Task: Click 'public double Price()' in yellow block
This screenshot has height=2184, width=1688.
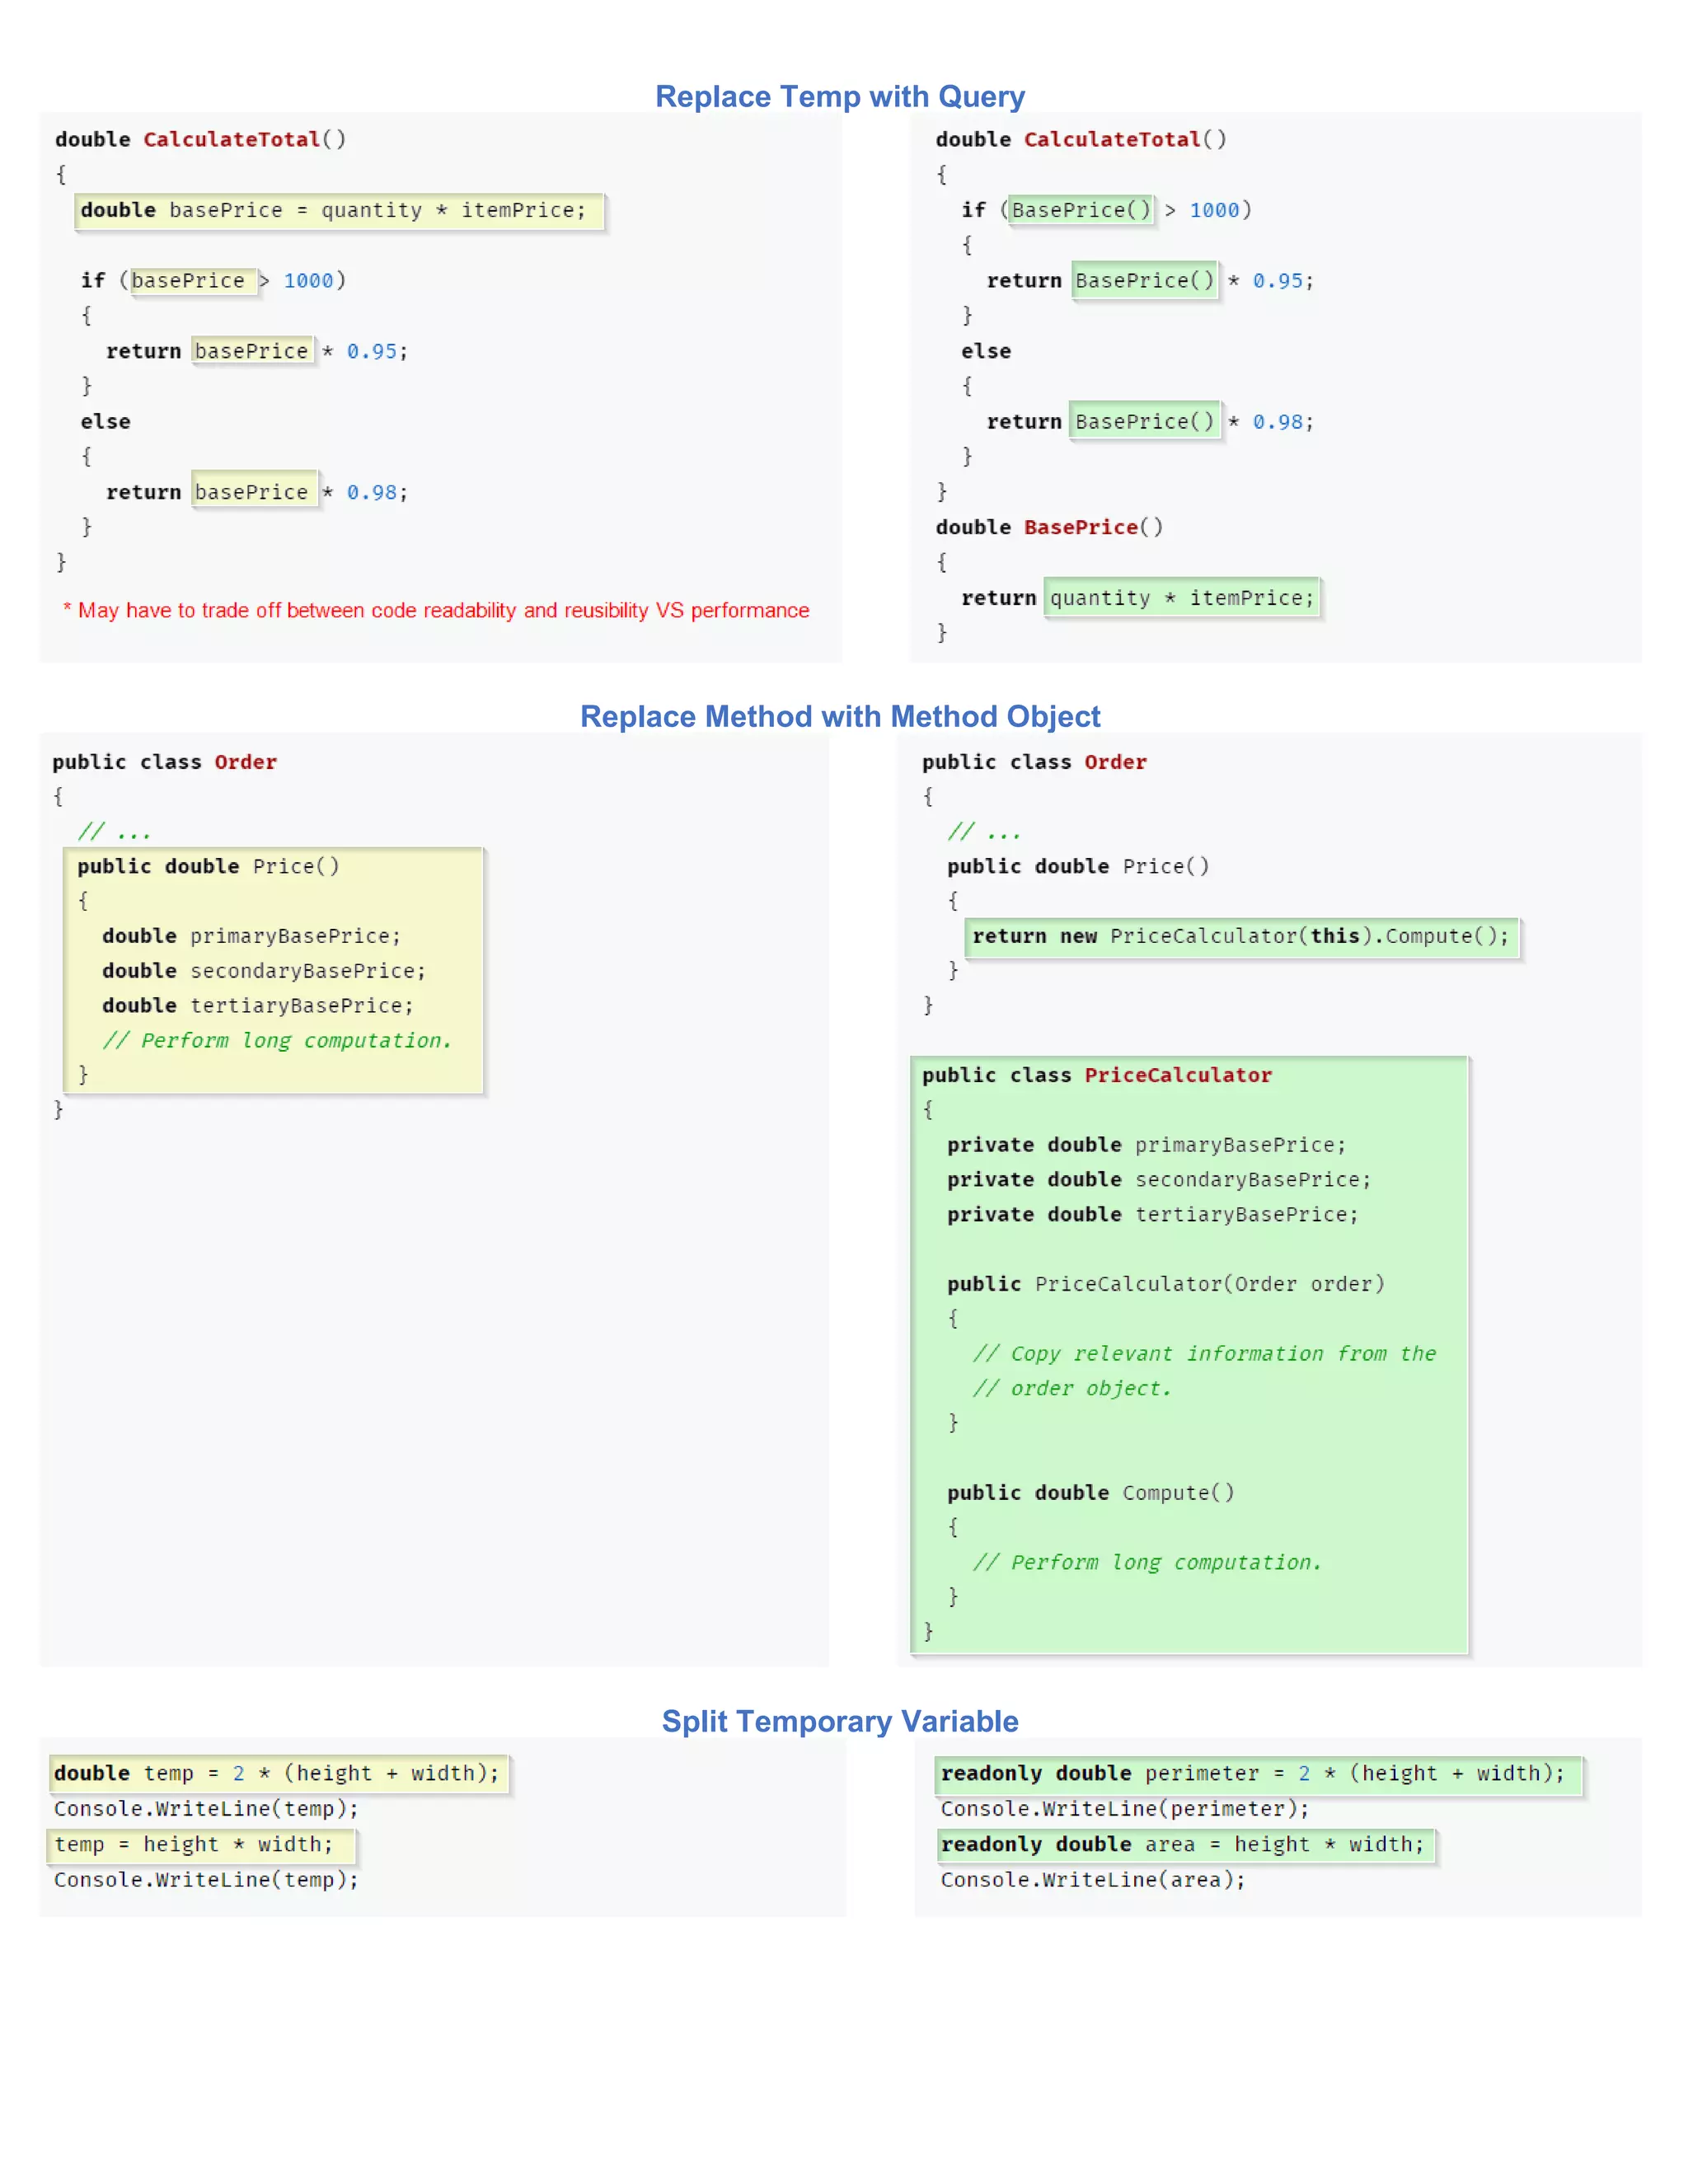Action: [209, 867]
